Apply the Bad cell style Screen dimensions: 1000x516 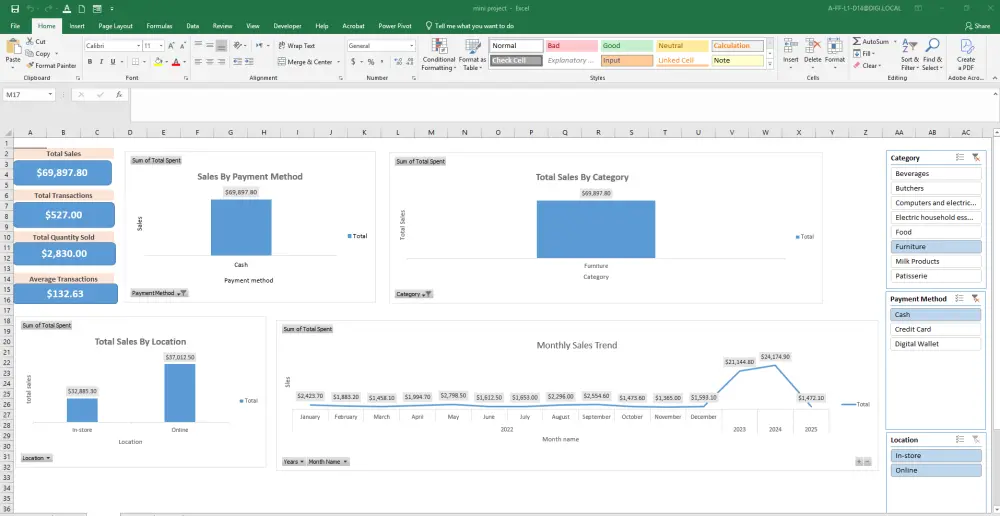coord(571,46)
